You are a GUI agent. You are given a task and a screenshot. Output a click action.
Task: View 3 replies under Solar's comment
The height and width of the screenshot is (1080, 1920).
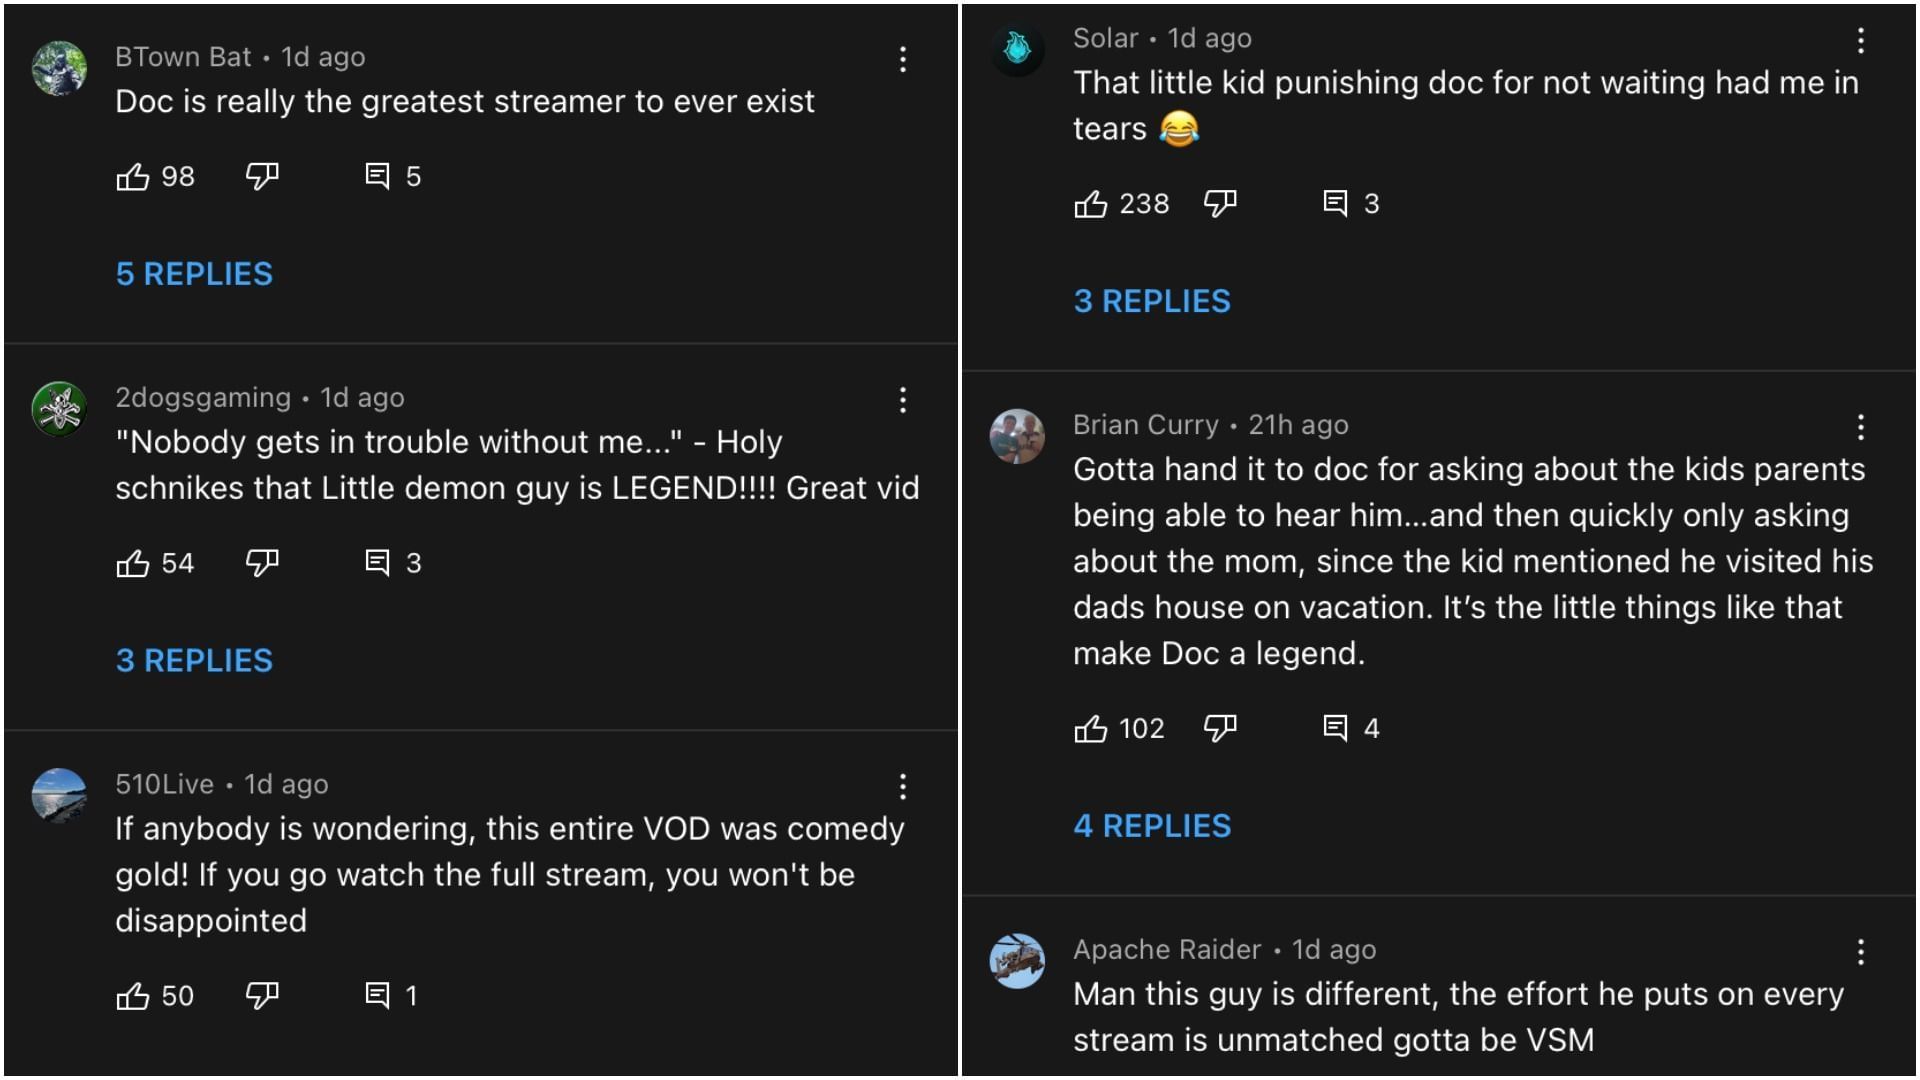coord(1152,301)
